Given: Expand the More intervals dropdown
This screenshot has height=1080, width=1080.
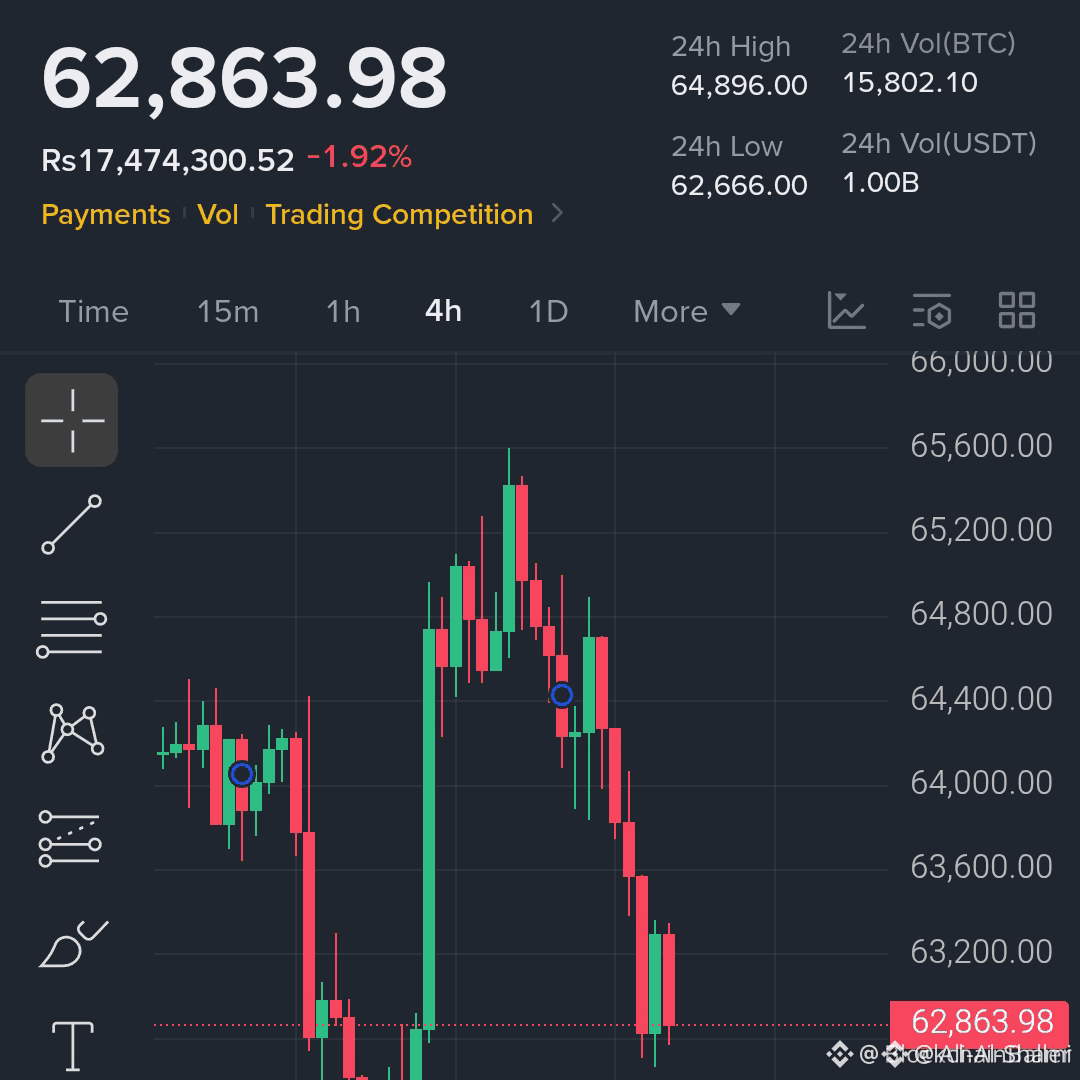Looking at the screenshot, I should click(x=687, y=311).
